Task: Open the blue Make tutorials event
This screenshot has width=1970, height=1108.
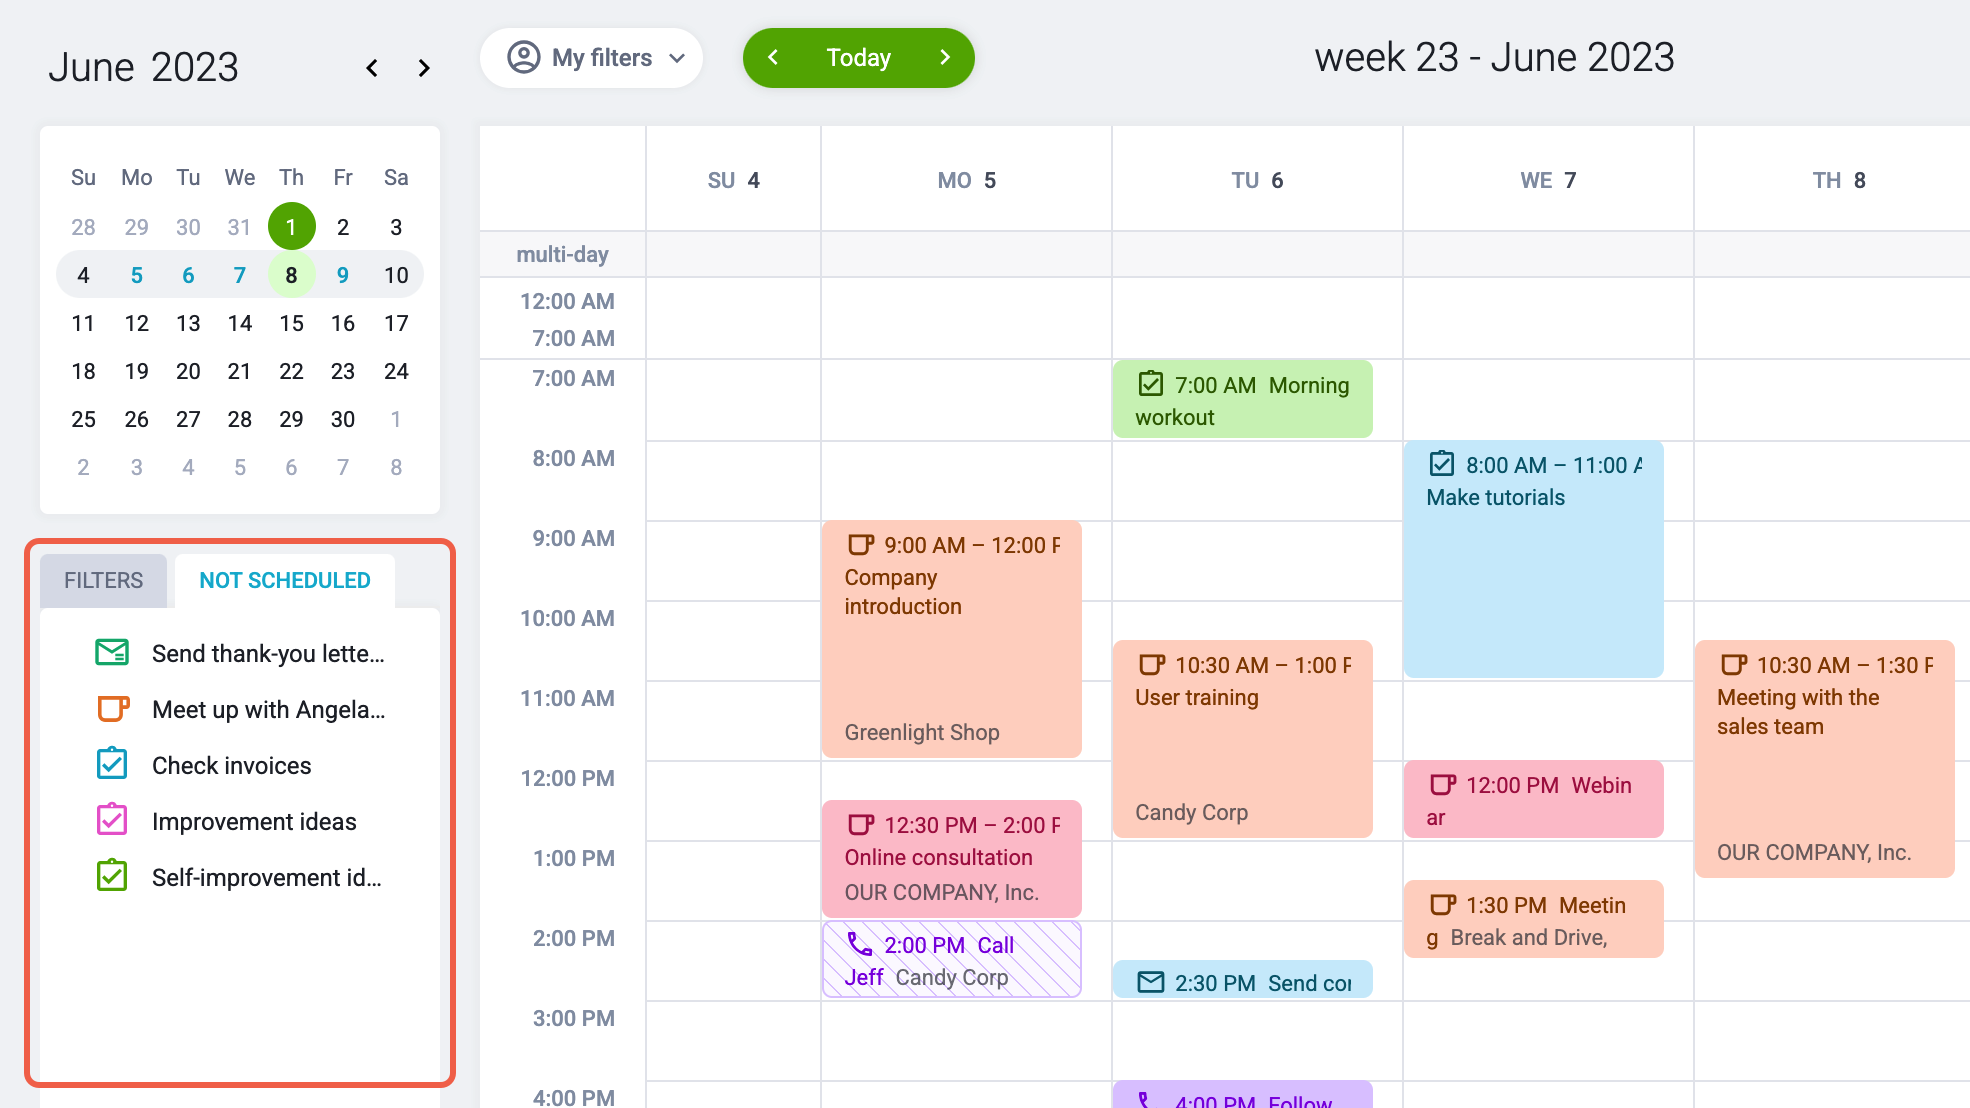Action: tap(1533, 560)
